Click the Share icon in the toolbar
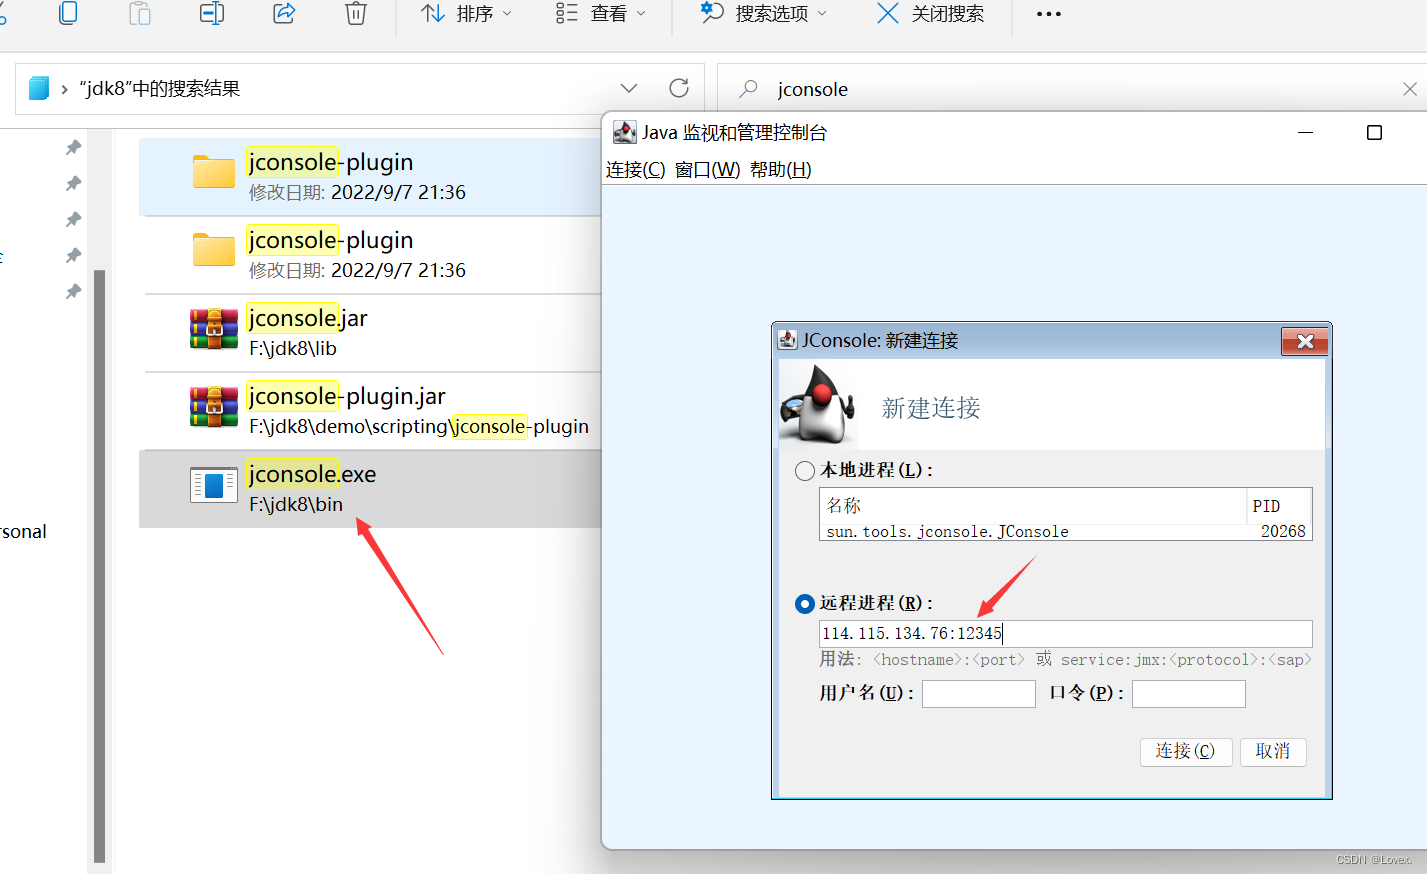Image resolution: width=1427 pixels, height=874 pixels. click(283, 14)
